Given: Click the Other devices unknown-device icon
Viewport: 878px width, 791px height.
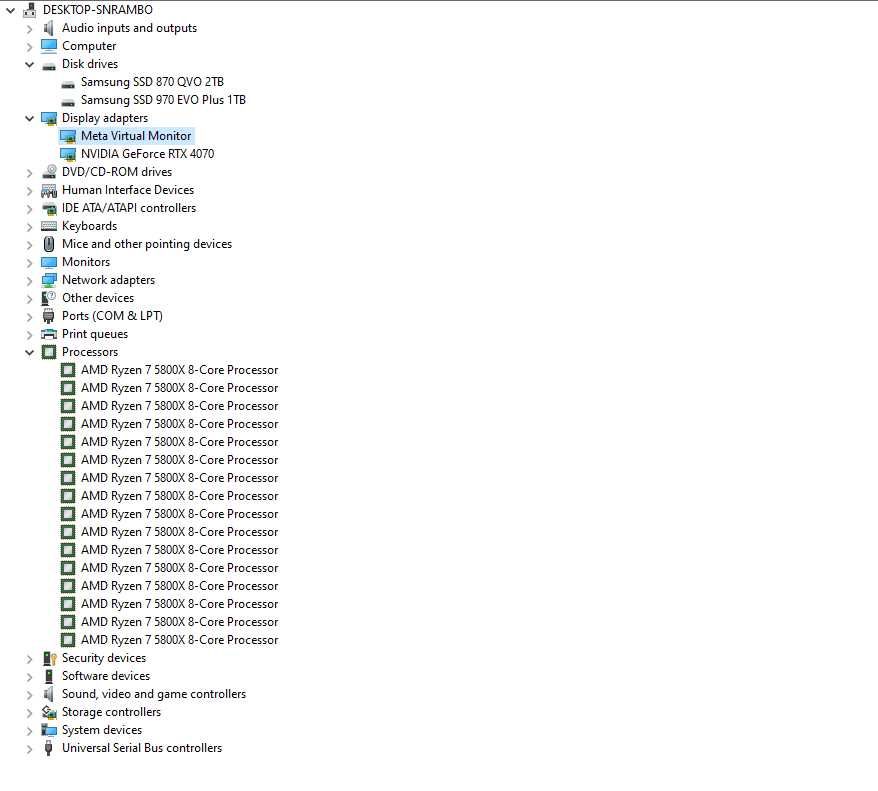Looking at the screenshot, I should tap(49, 298).
